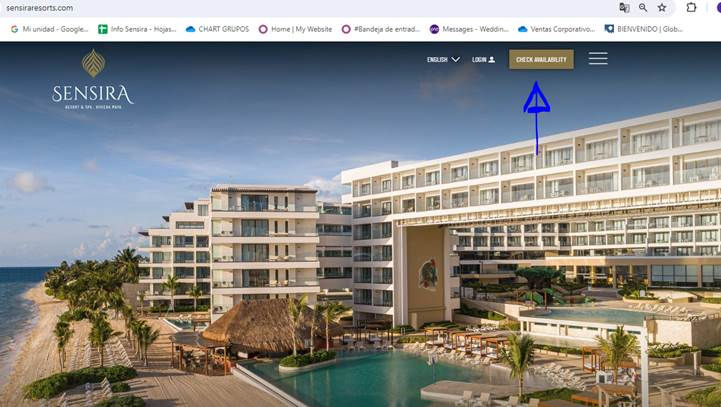
Task: Click the Check Availability button
Action: tap(541, 59)
